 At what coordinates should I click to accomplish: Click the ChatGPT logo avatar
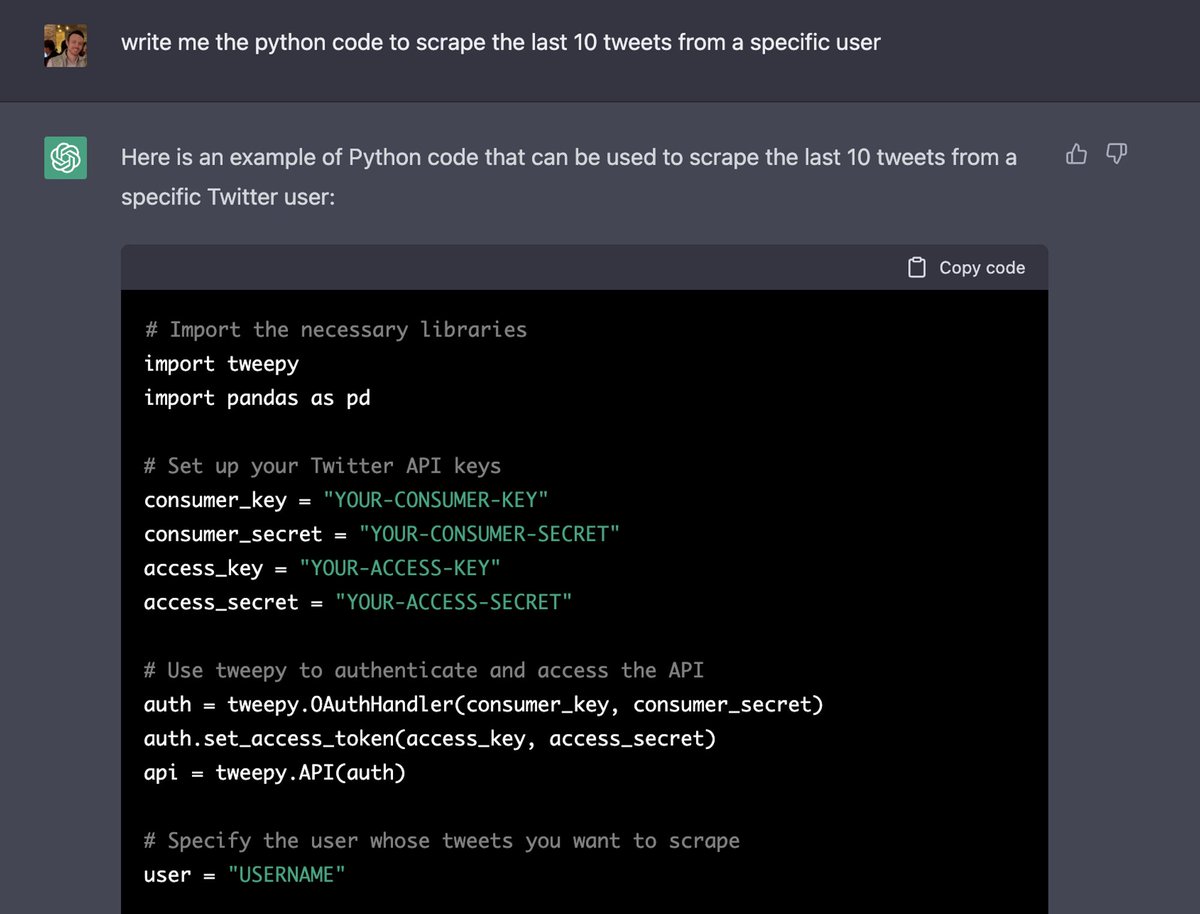(x=66, y=158)
